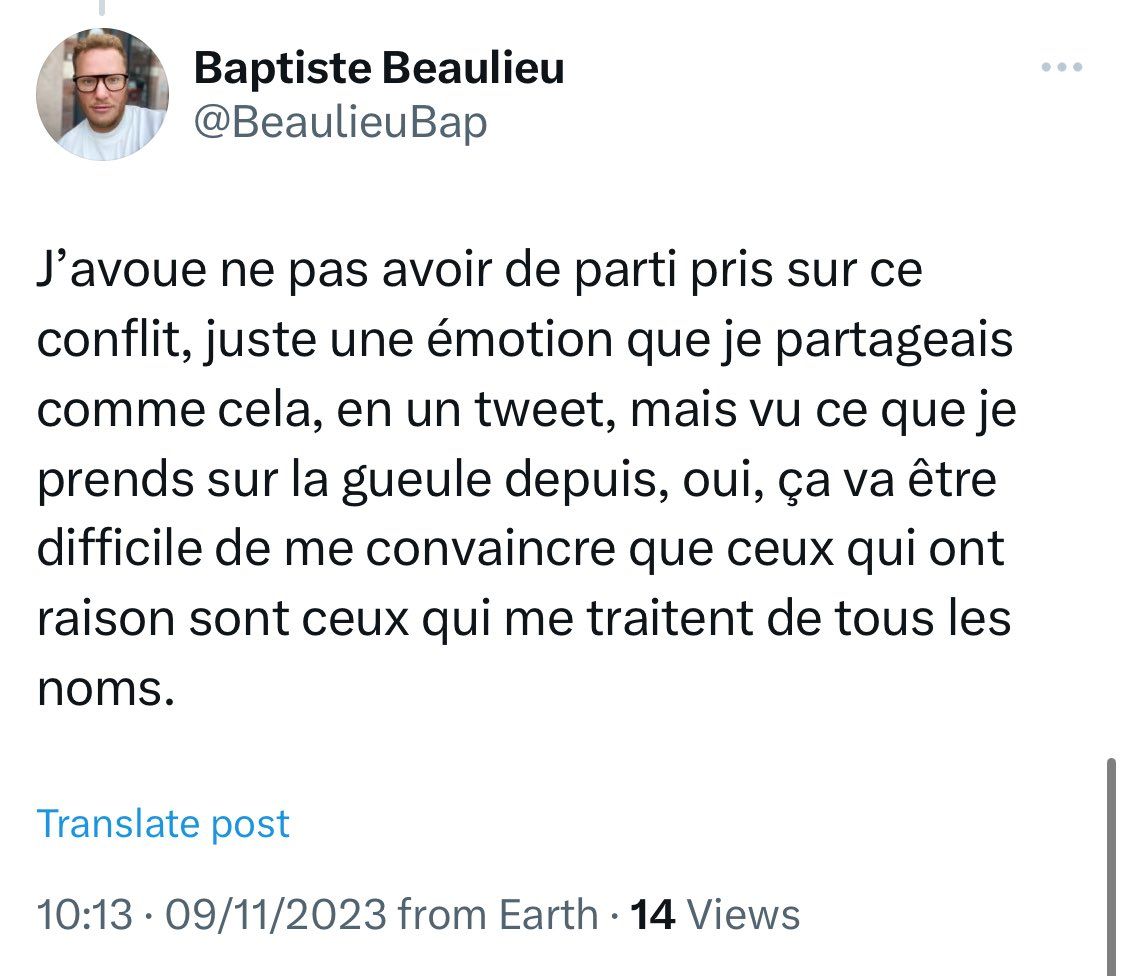
Task: Click the word "tweet" in the post text
Action: pyautogui.click(x=546, y=411)
